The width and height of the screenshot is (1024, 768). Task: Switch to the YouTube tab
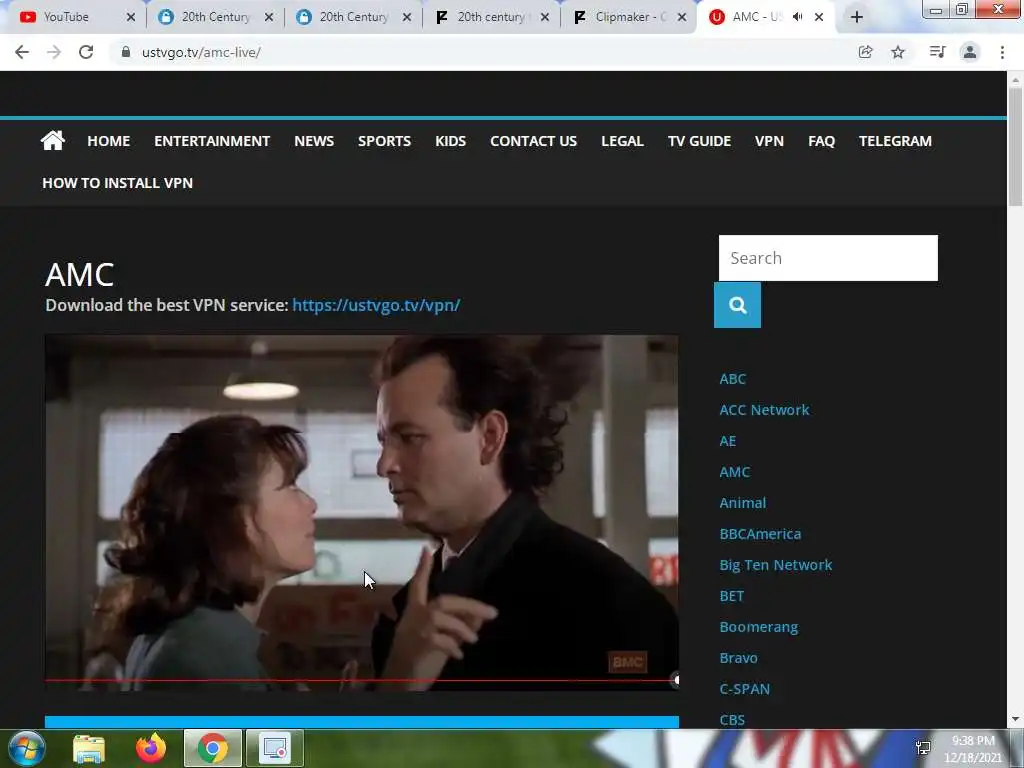(66, 17)
